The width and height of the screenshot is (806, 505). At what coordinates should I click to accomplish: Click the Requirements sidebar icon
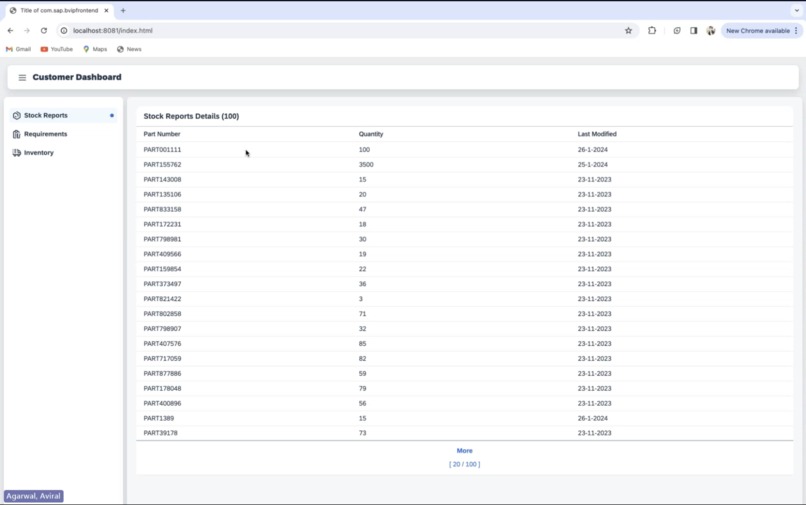pos(16,134)
